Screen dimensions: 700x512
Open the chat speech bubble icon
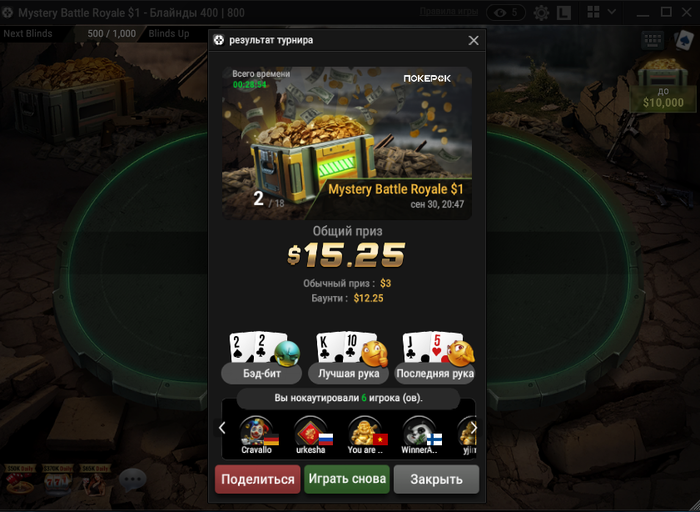click(x=133, y=480)
